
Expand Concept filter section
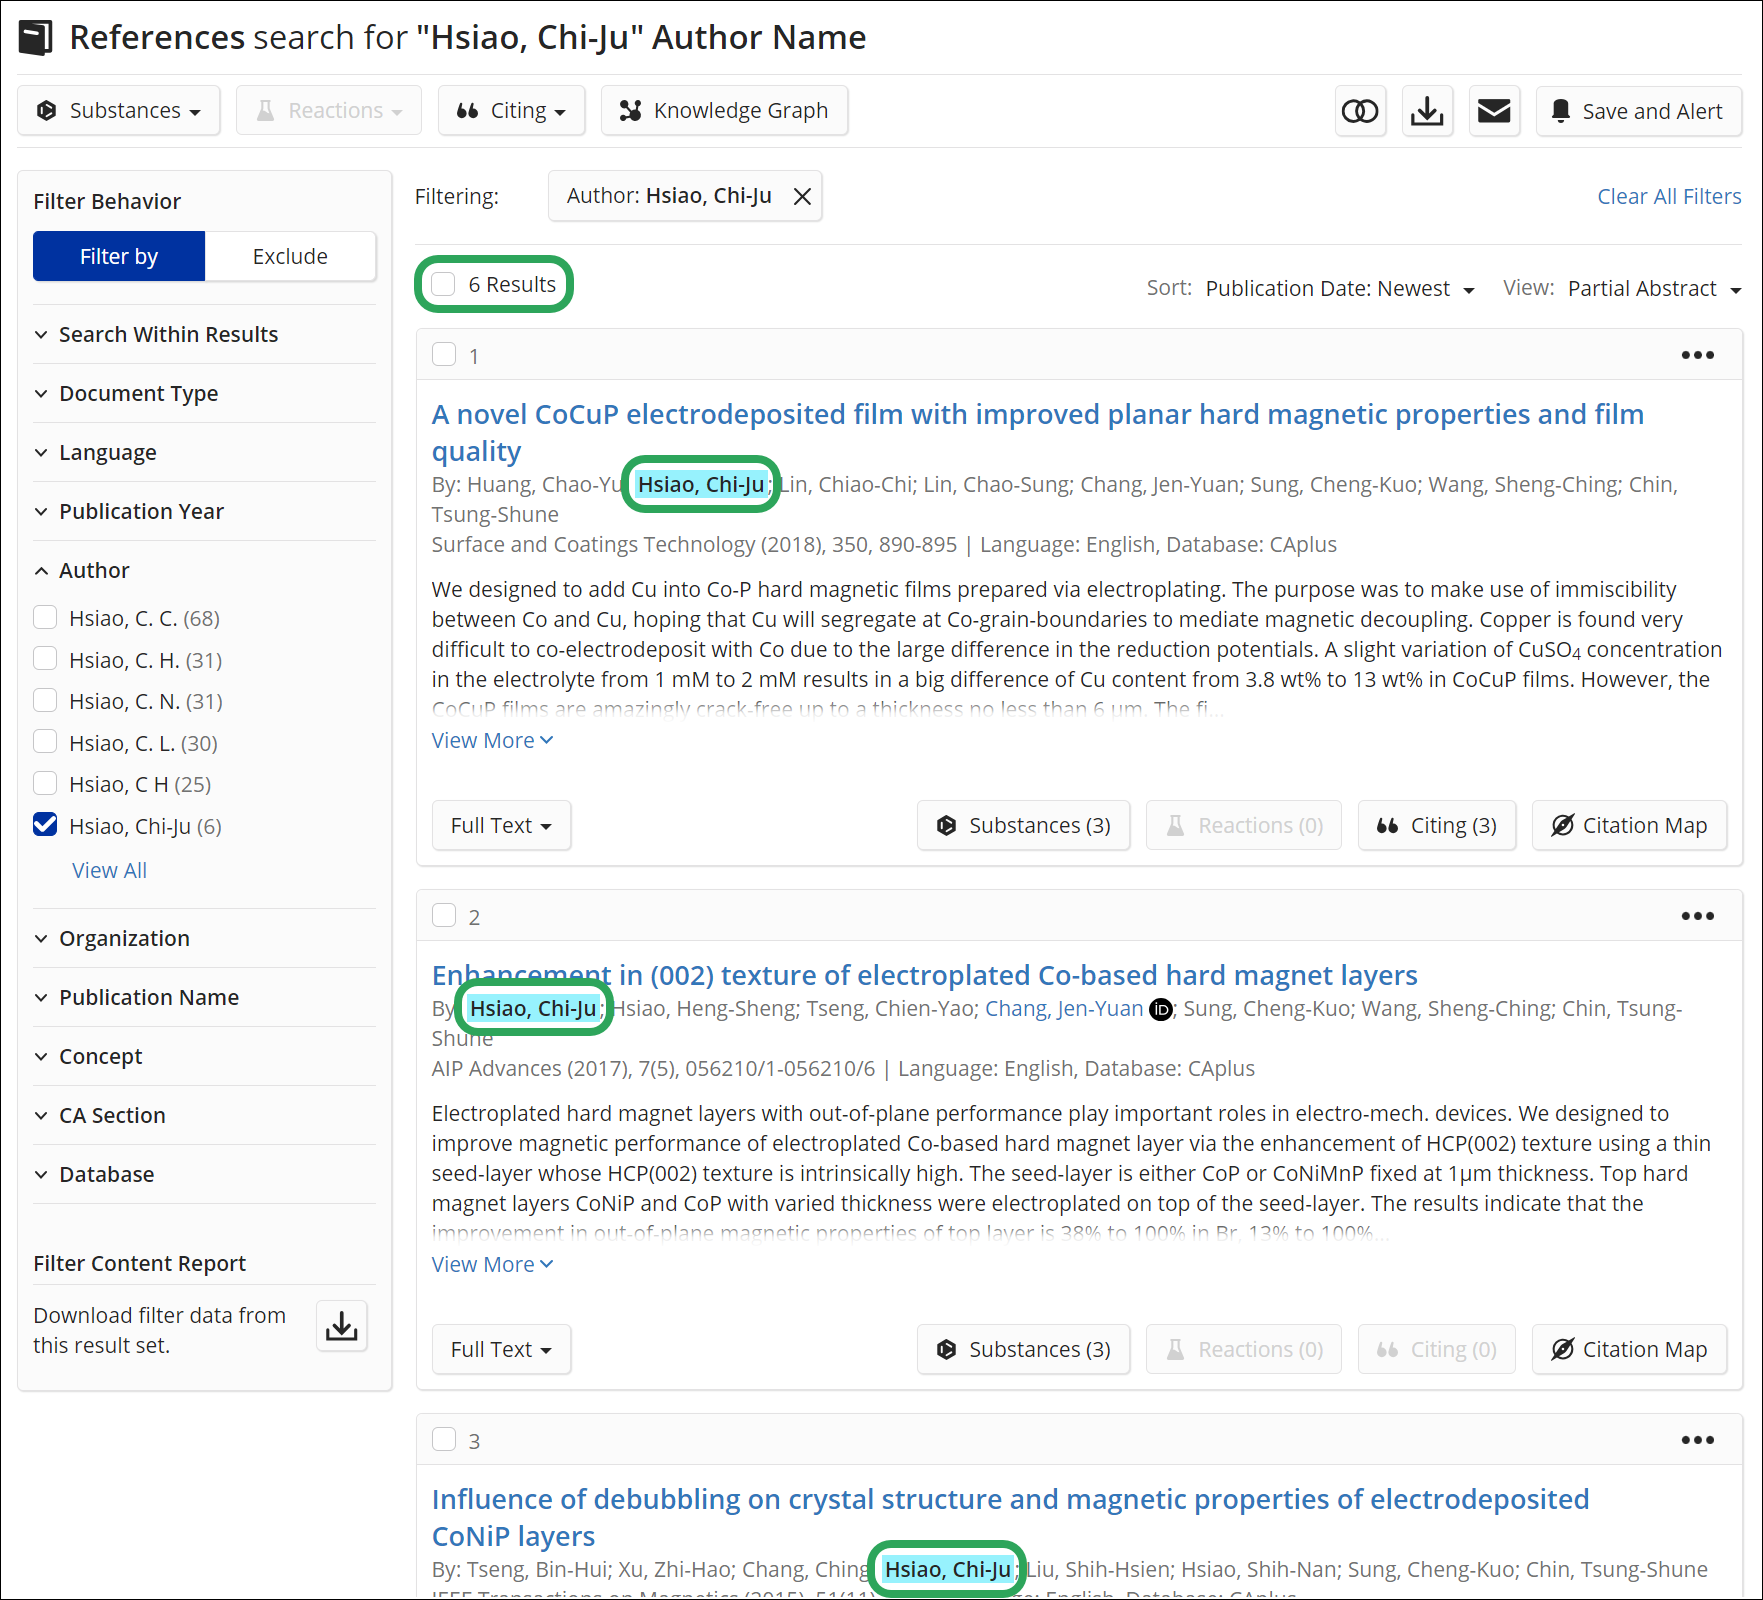pyautogui.click(x=204, y=1056)
